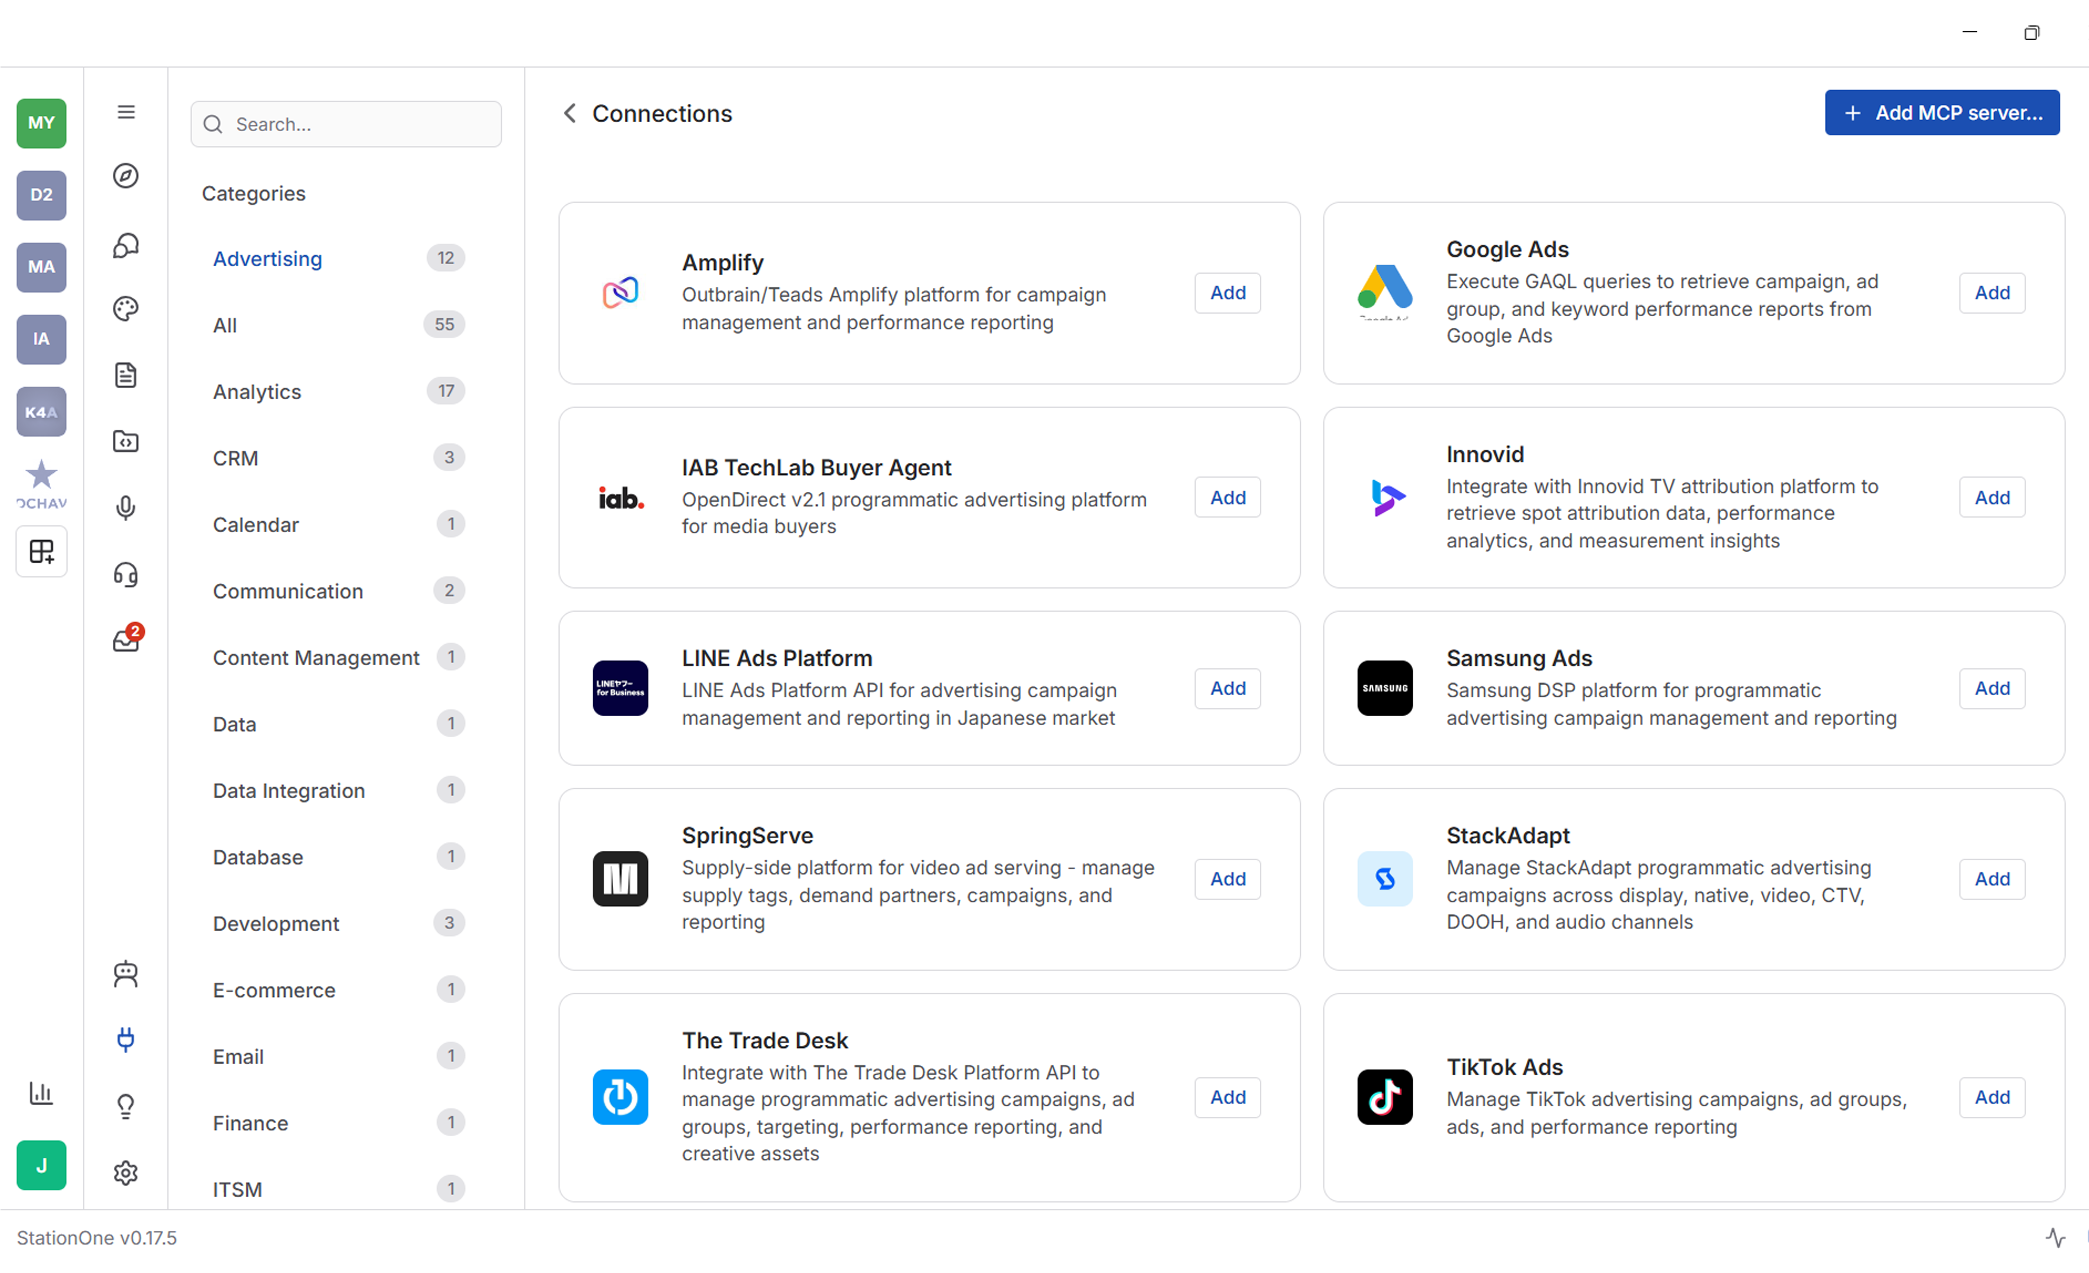2089x1273 pixels.
Task: Click Add MCP server button
Action: [1941, 113]
